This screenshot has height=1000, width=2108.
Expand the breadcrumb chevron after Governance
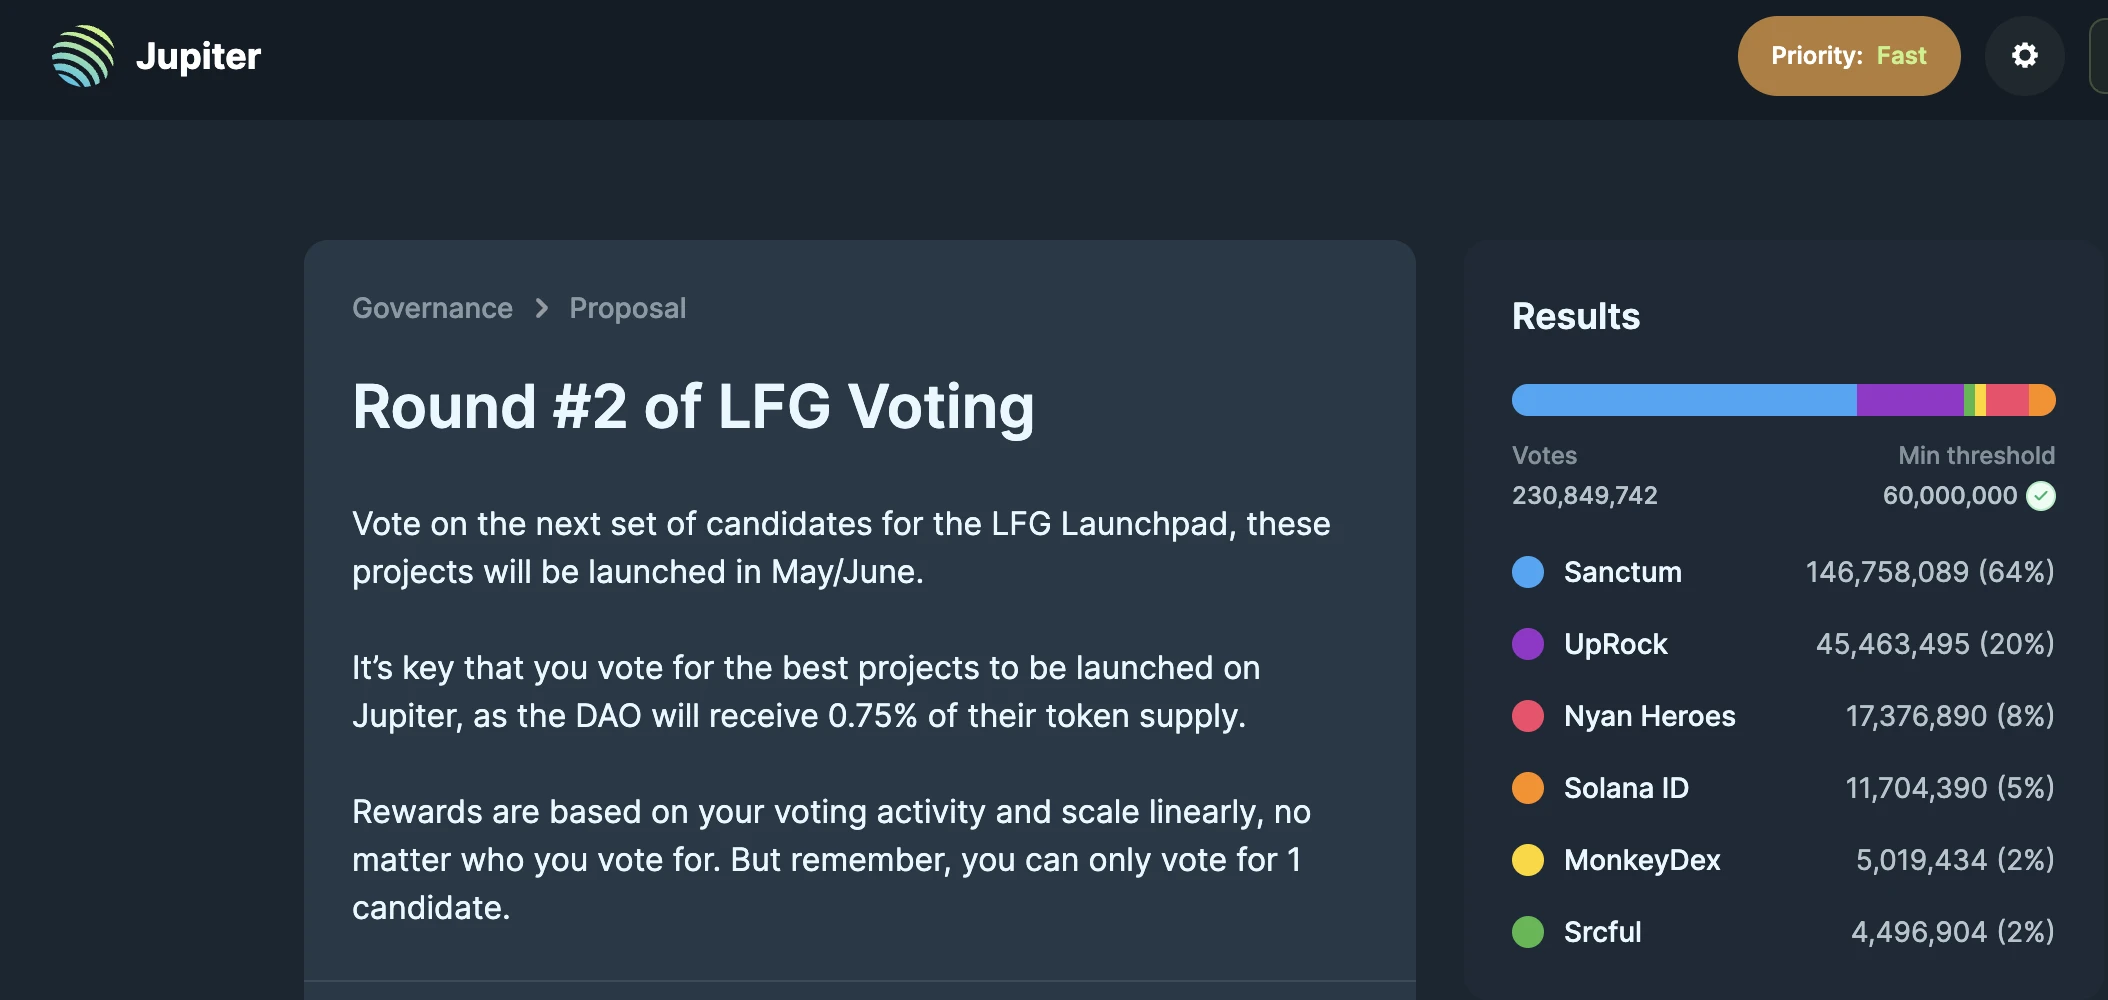point(540,308)
